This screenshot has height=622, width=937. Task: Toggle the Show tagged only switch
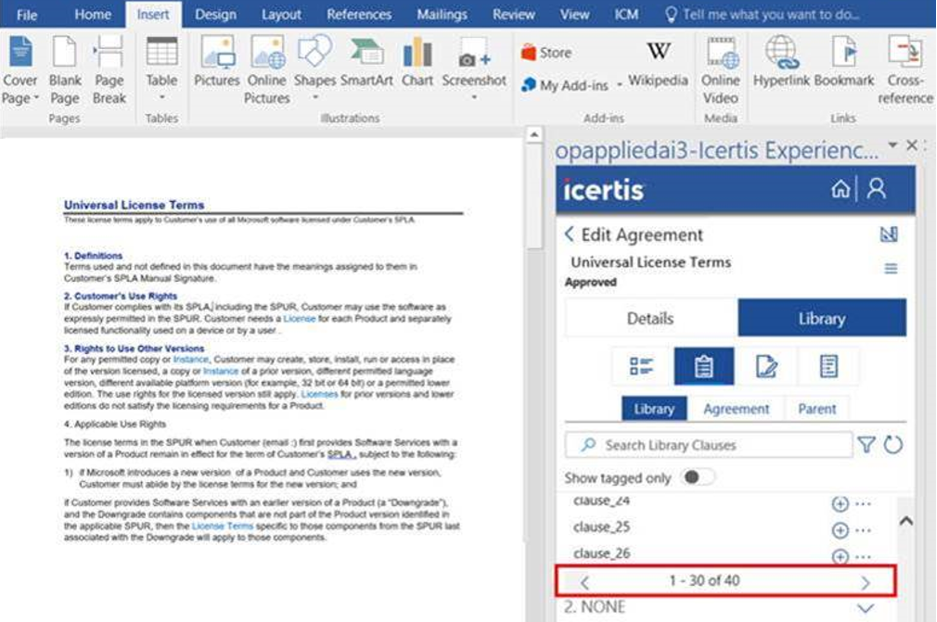pyautogui.click(x=697, y=478)
